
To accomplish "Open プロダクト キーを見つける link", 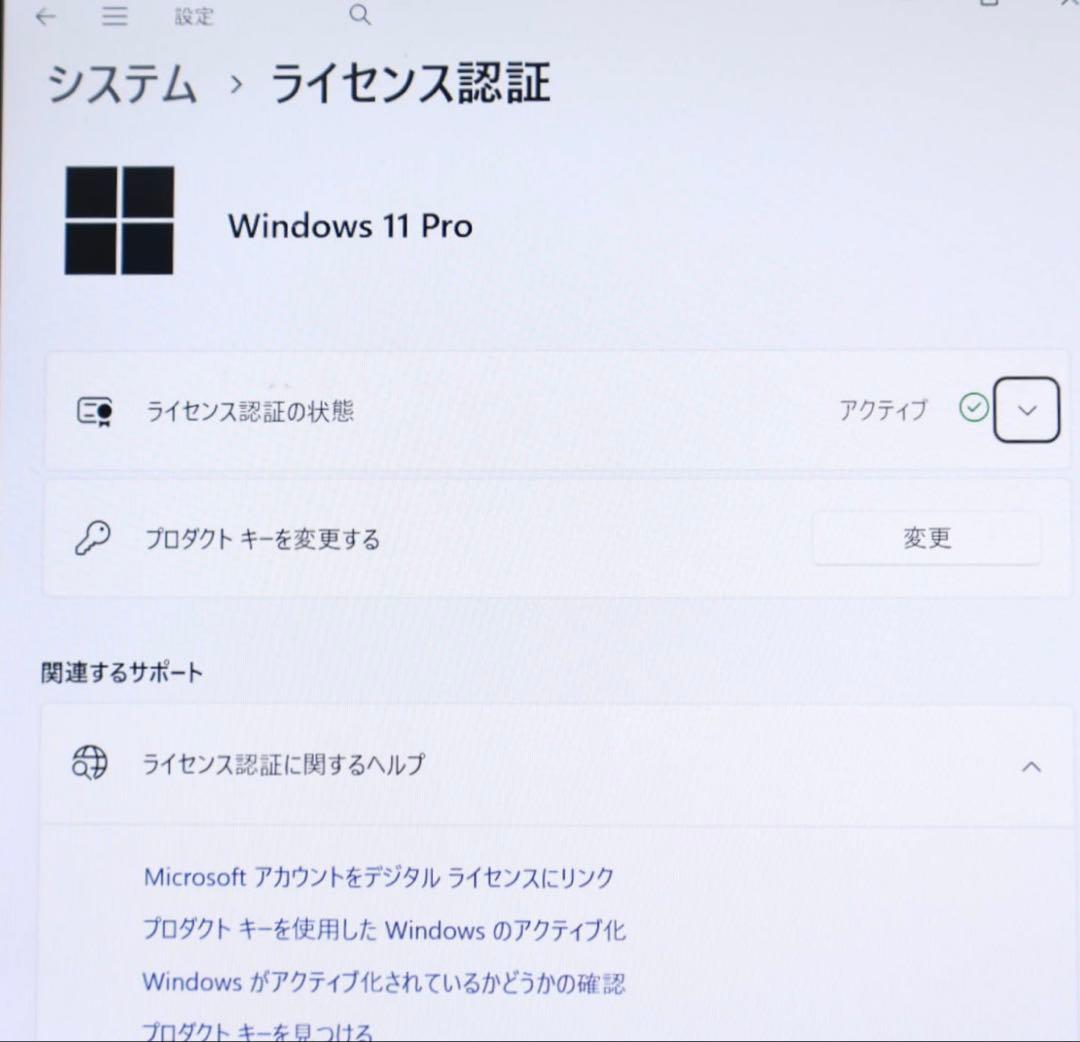I will (x=258, y=1031).
